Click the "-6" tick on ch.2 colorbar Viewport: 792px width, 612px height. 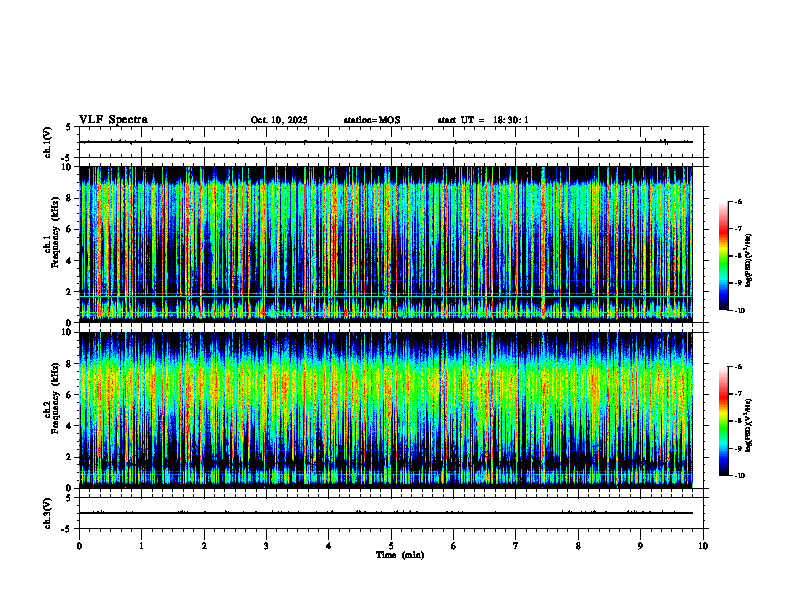[x=738, y=367]
